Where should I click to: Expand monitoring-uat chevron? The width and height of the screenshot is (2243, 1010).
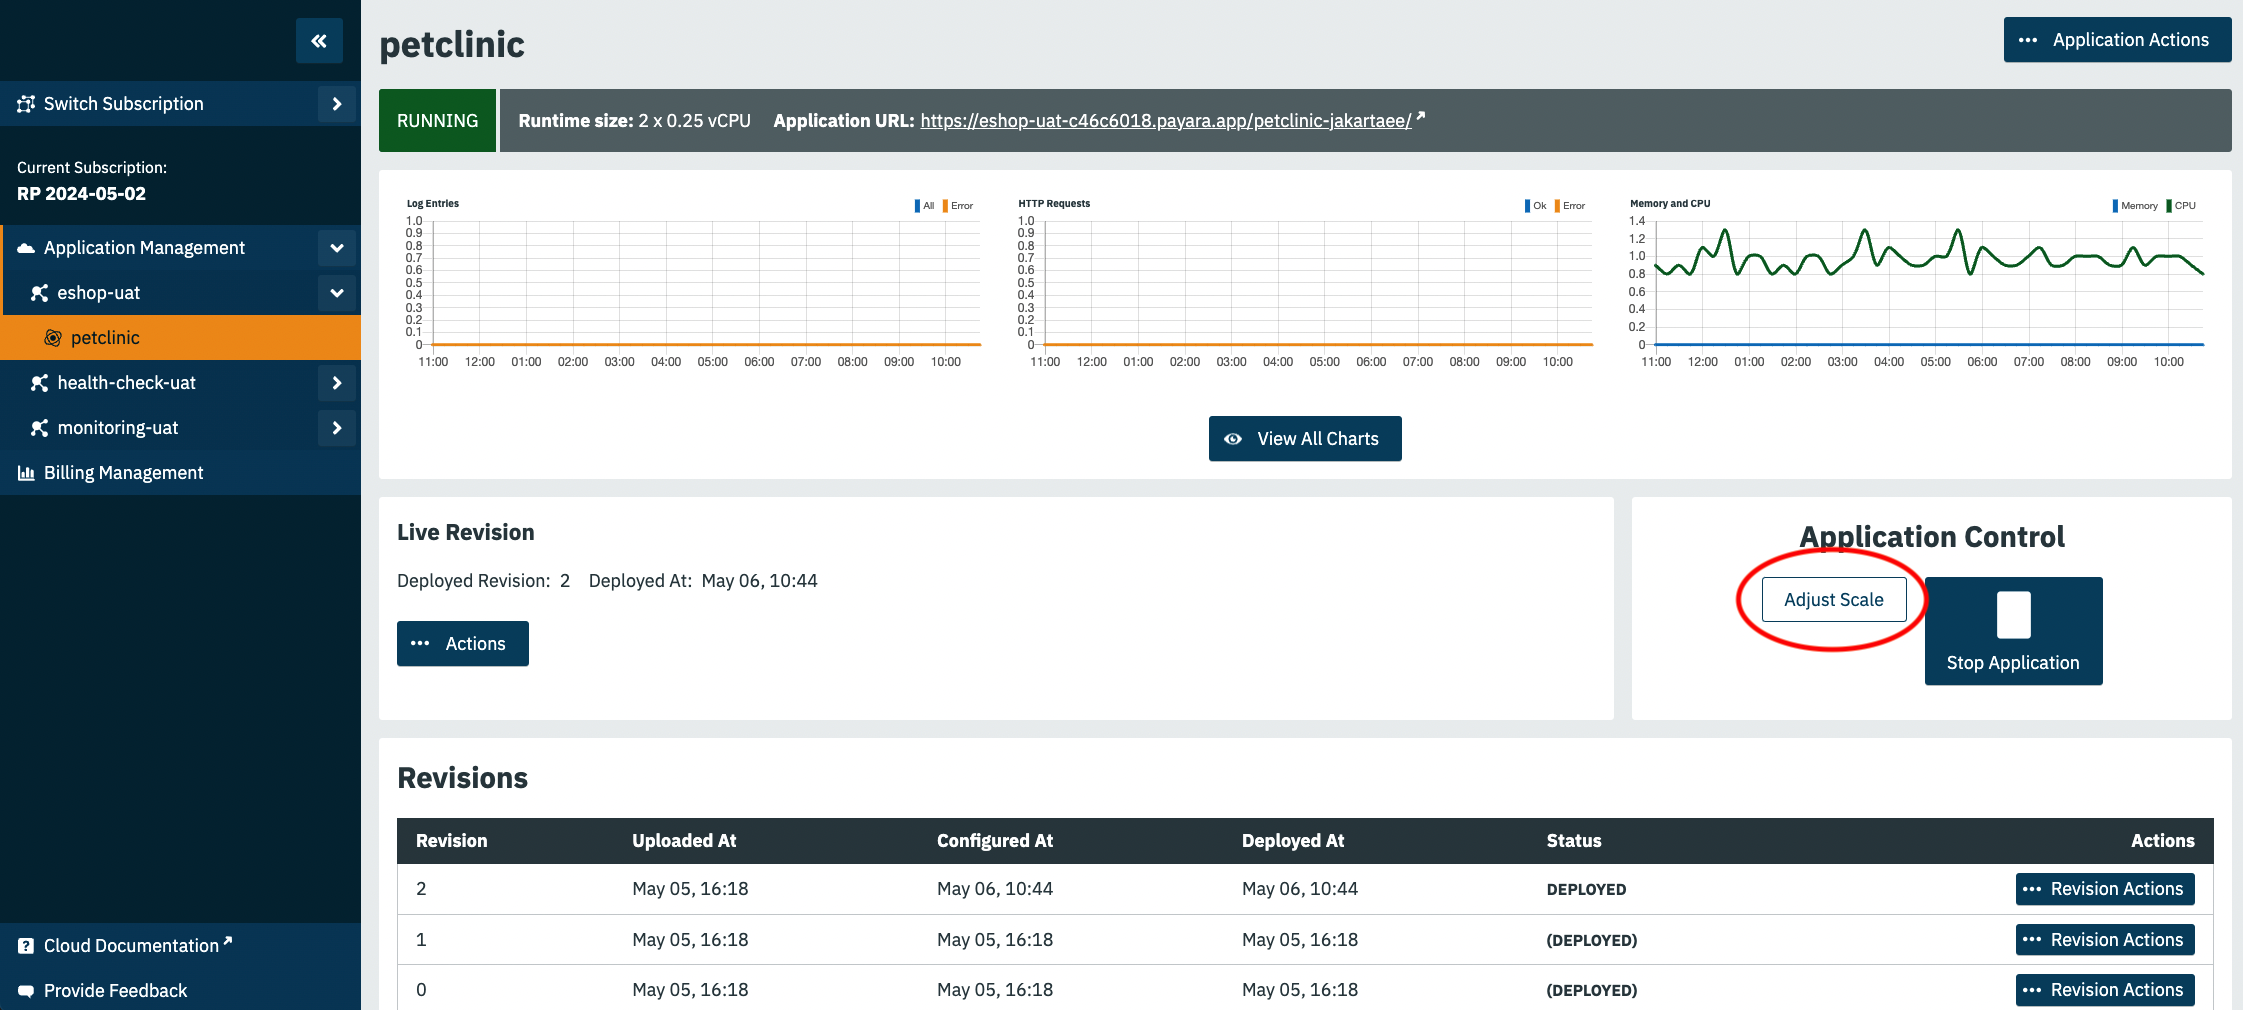337,428
